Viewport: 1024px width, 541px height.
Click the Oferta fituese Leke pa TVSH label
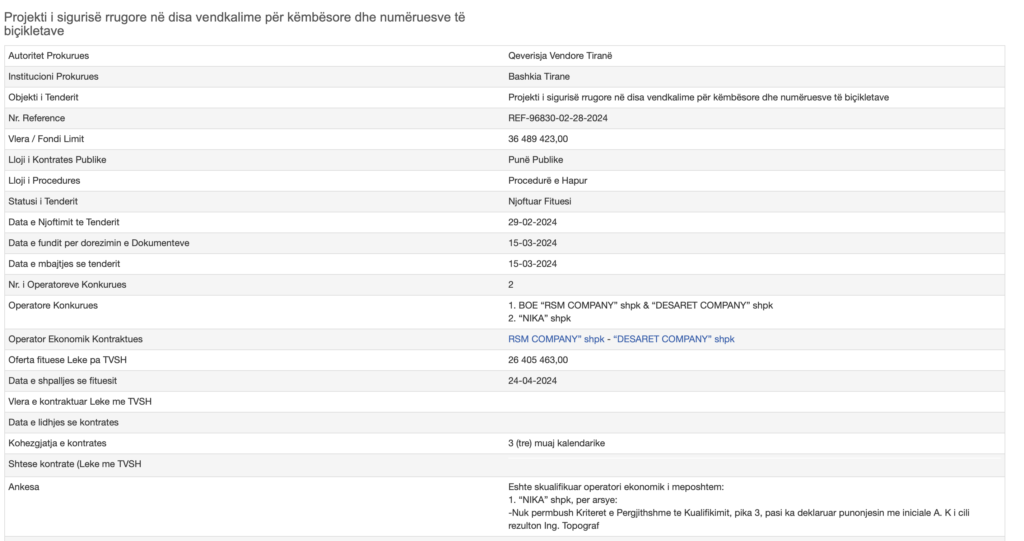pyautogui.click(x=67, y=361)
